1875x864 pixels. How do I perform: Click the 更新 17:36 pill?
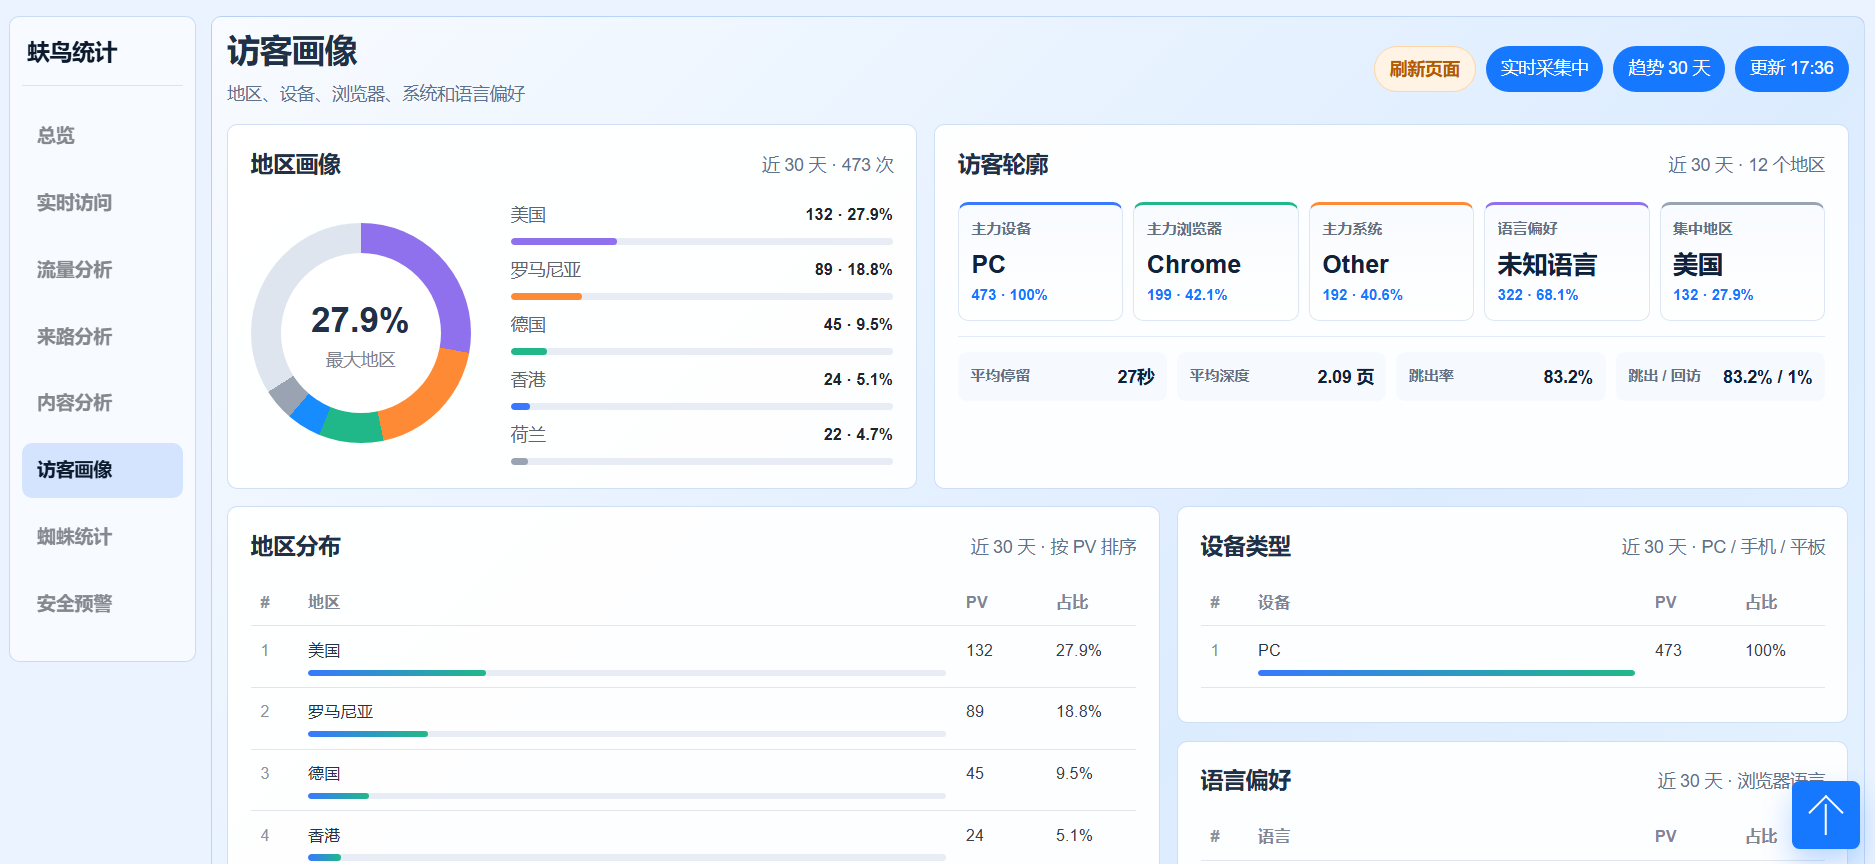click(x=1792, y=69)
